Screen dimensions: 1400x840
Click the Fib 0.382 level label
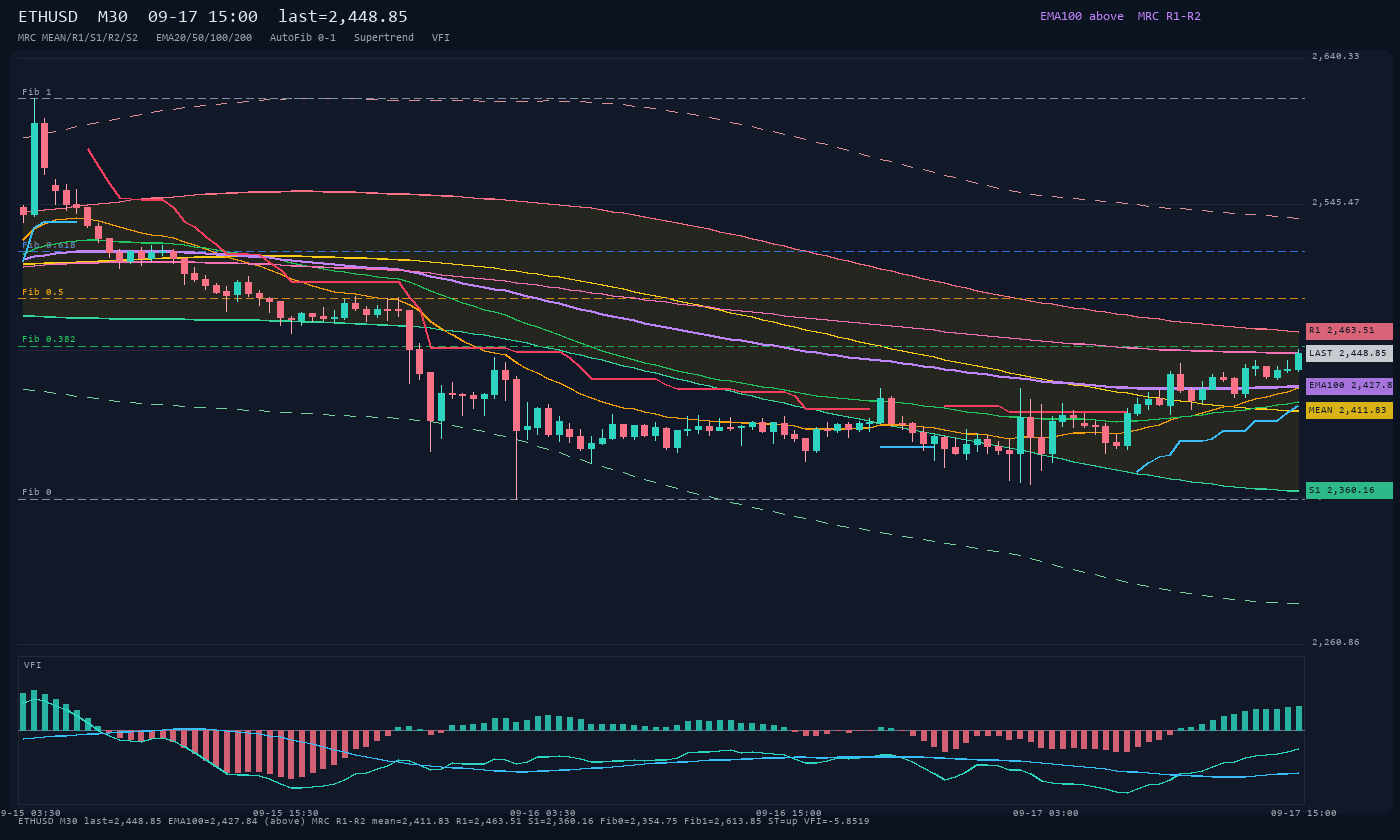tap(49, 339)
